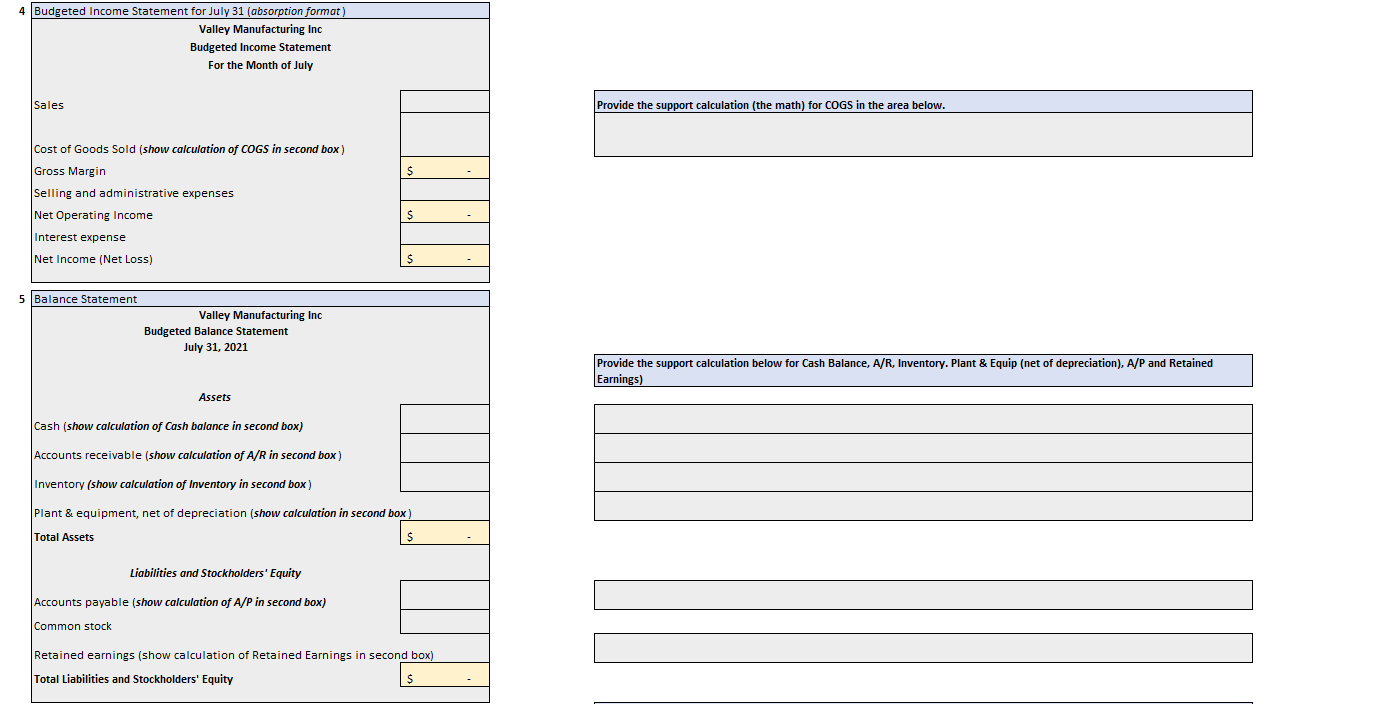Select the Inventory amount cell
This screenshot has height=704, width=1377.
coord(444,477)
